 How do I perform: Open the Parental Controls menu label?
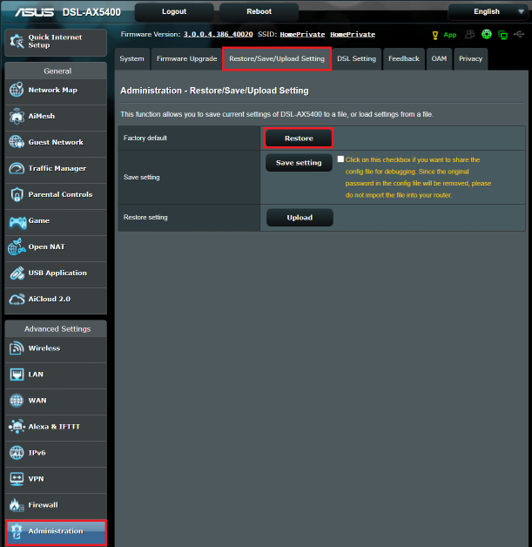60,194
